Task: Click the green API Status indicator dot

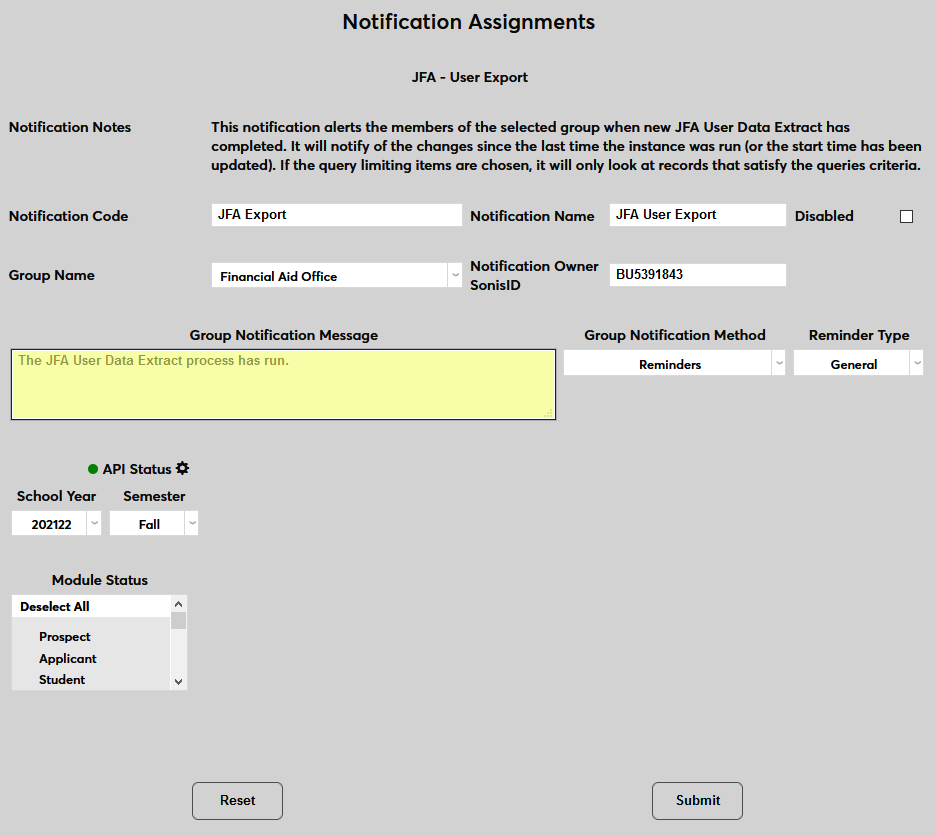Action: pyautogui.click(x=93, y=469)
